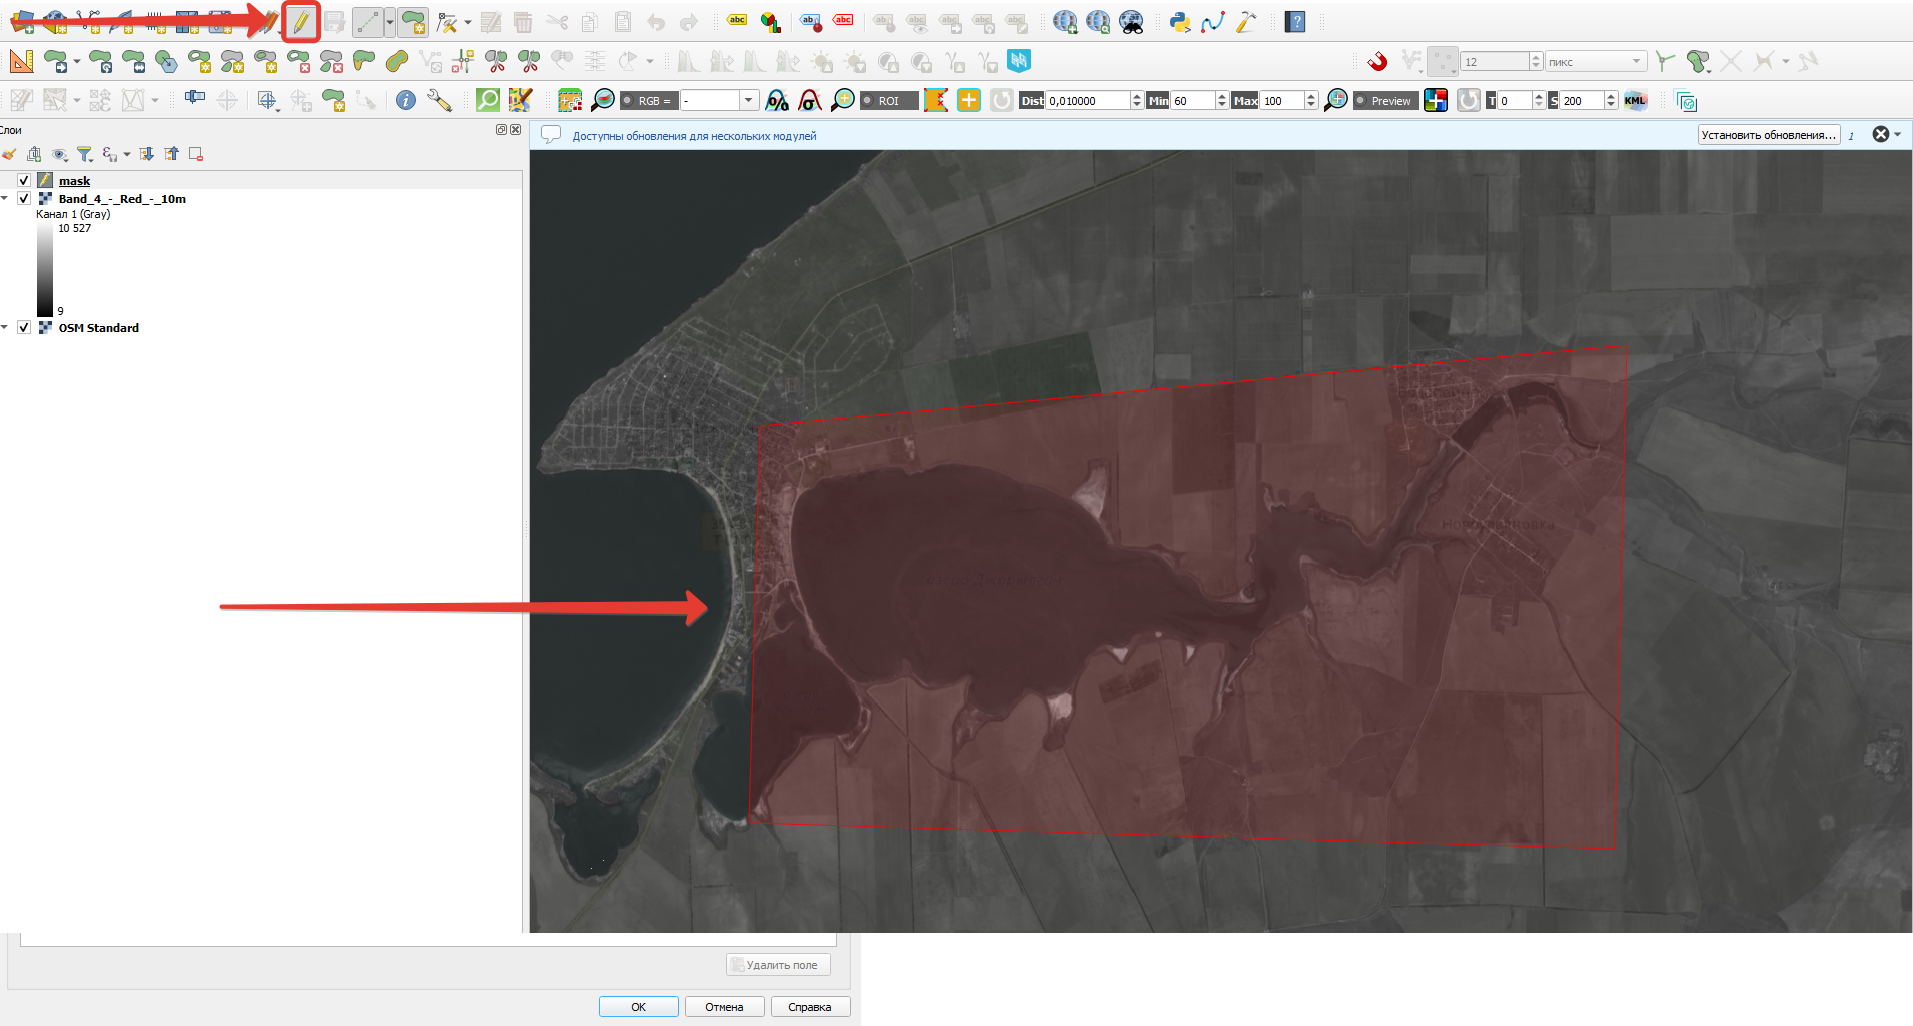Screen dimensions: 1913x1026
Task: Toggle the RGB display radio button
Action: (649, 100)
